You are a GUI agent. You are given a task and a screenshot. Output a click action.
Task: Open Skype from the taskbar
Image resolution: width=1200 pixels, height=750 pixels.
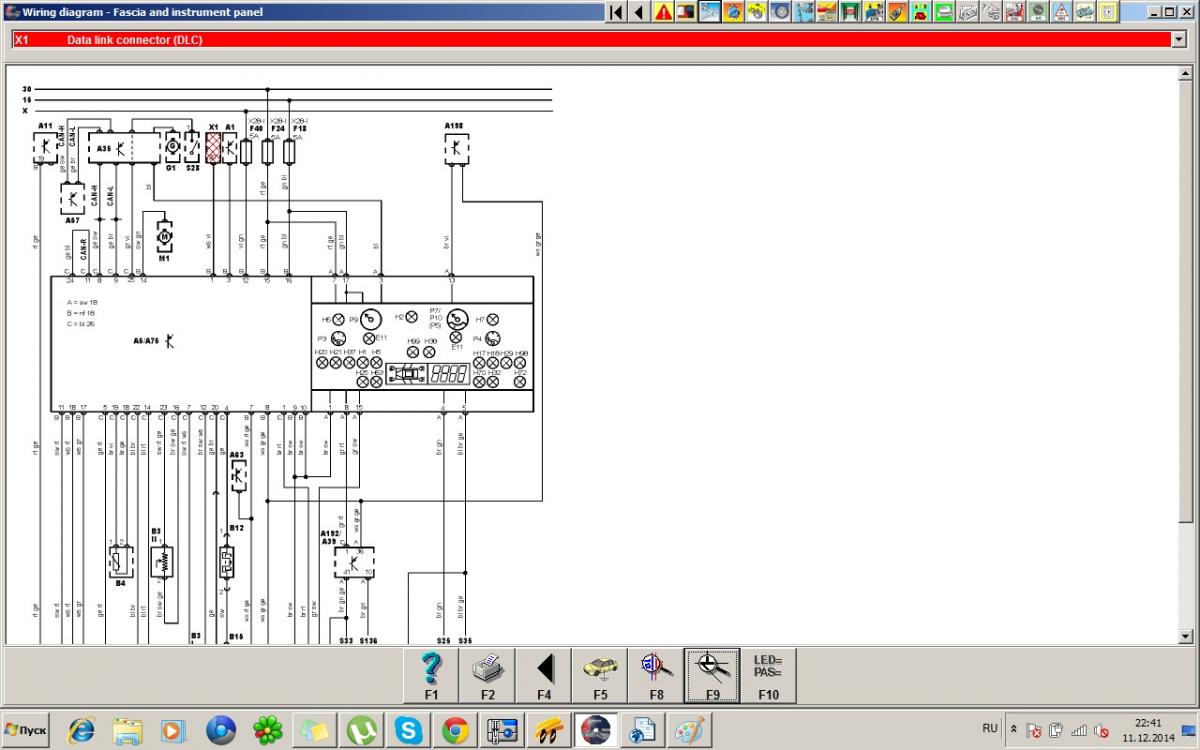tap(408, 731)
